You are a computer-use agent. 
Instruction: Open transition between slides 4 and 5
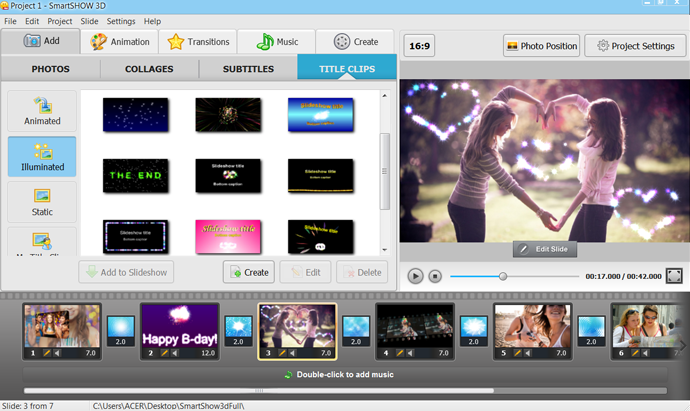pyautogui.click(x=473, y=331)
